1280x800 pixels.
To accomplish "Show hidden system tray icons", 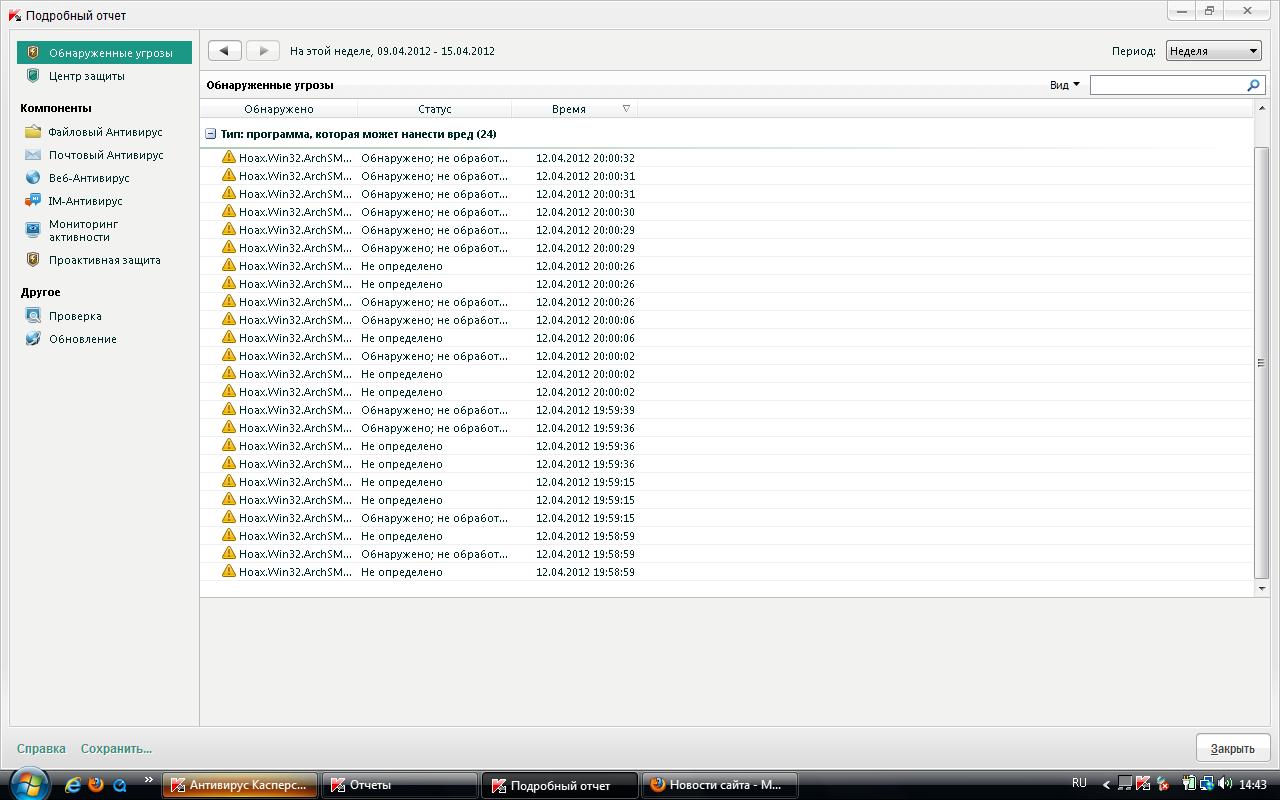I will pyautogui.click(x=1105, y=785).
